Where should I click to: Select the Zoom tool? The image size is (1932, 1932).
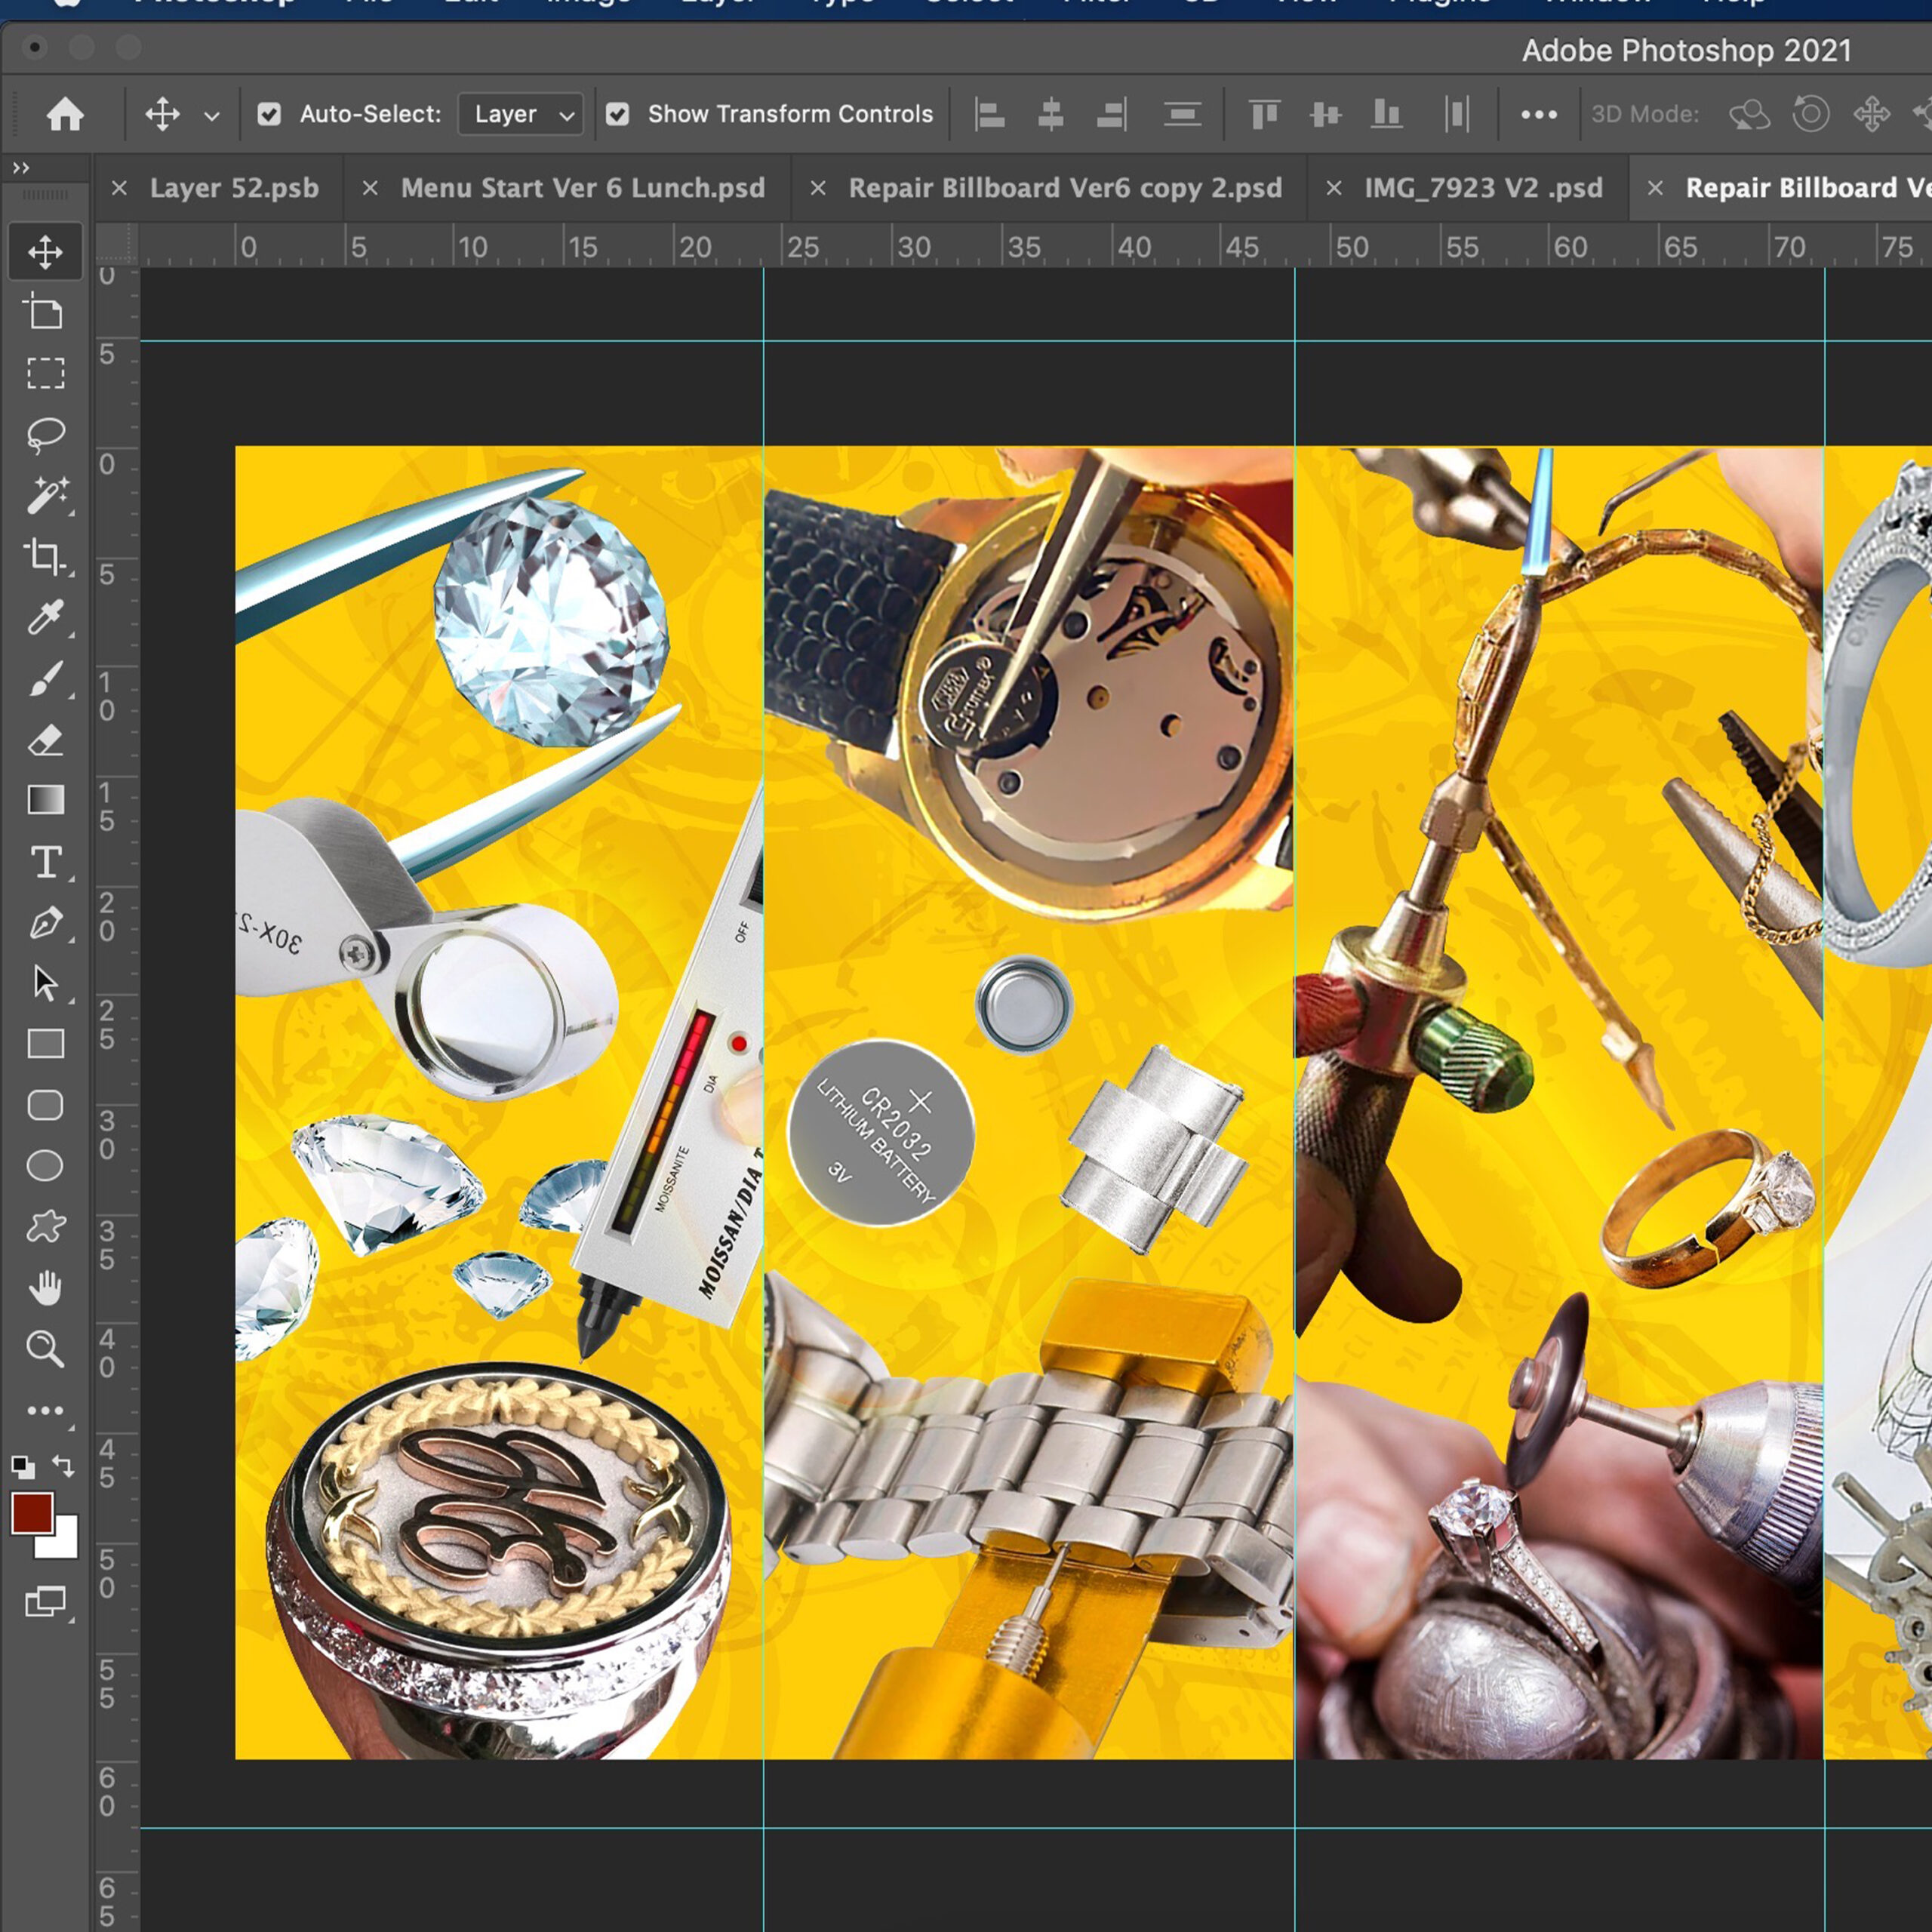click(x=45, y=1349)
